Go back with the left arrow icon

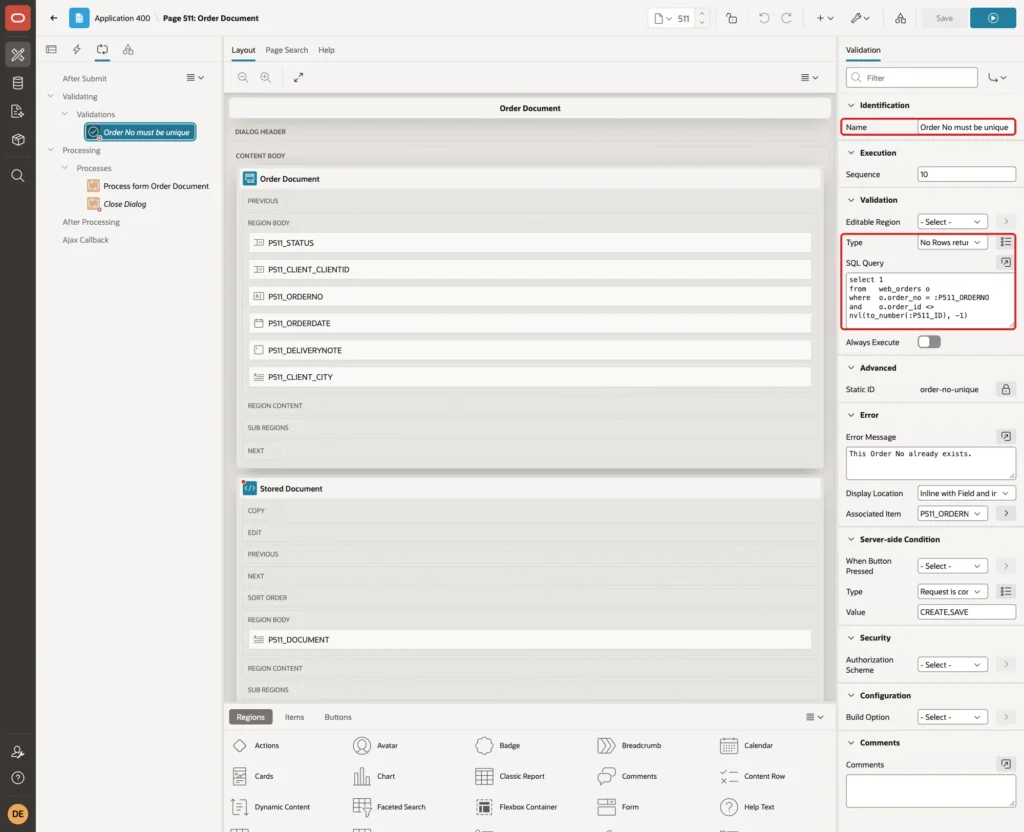click(x=54, y=18)
